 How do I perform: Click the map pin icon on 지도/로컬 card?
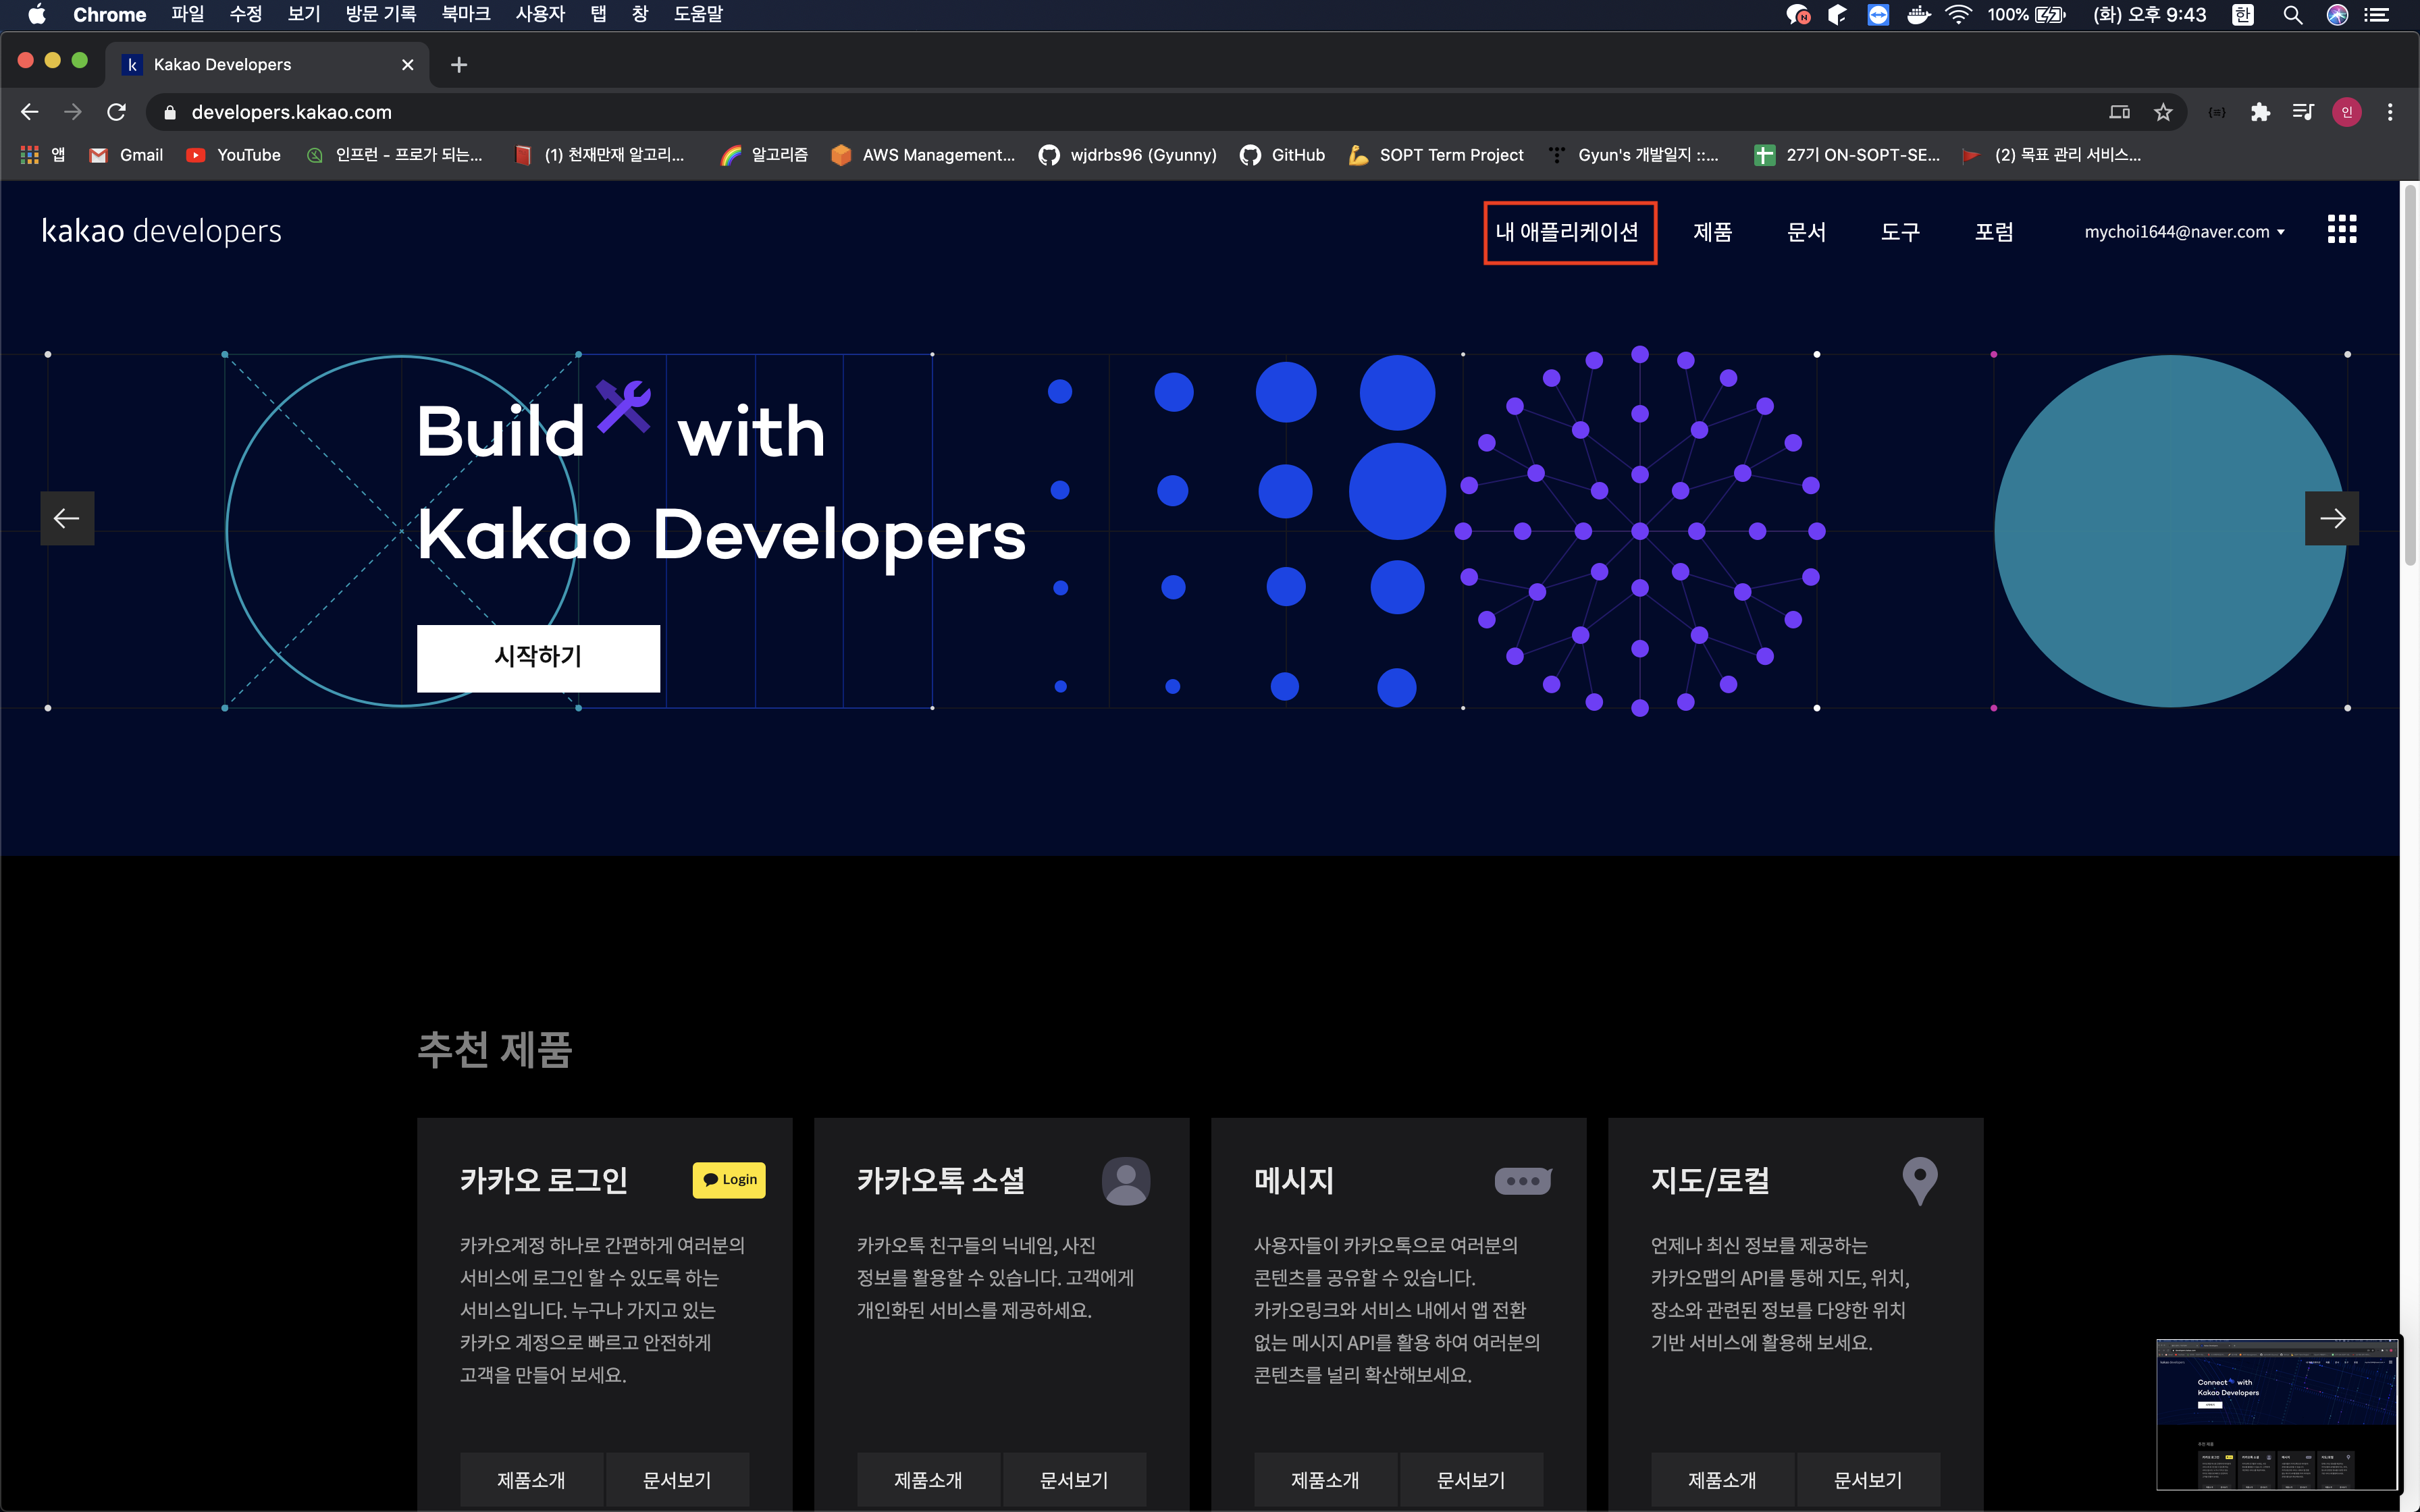[1919, 1180]
